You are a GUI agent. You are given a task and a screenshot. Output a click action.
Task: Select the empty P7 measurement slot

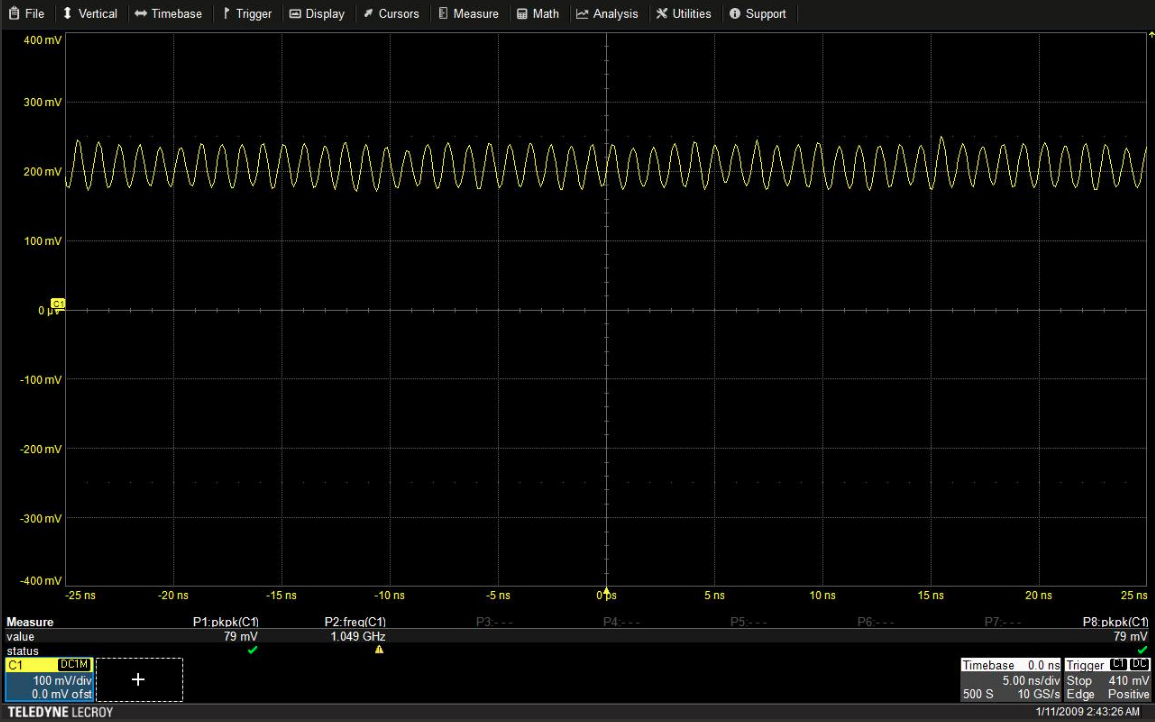[x=1003, y=622]
